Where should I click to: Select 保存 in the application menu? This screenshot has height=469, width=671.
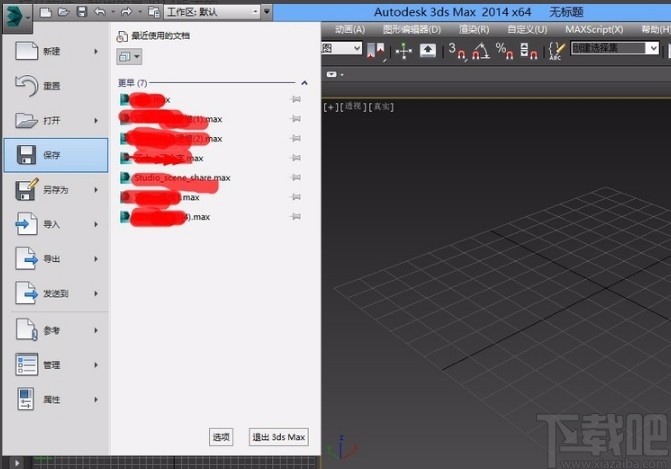(56, 155)
